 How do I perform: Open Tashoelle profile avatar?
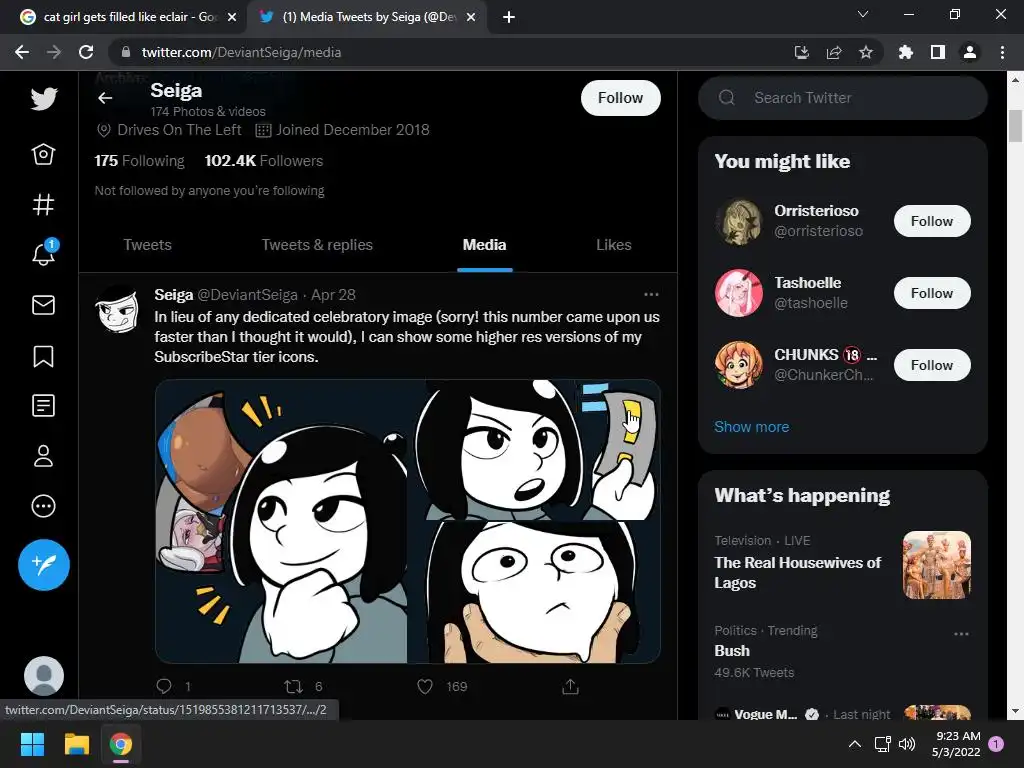click(739, 293)
